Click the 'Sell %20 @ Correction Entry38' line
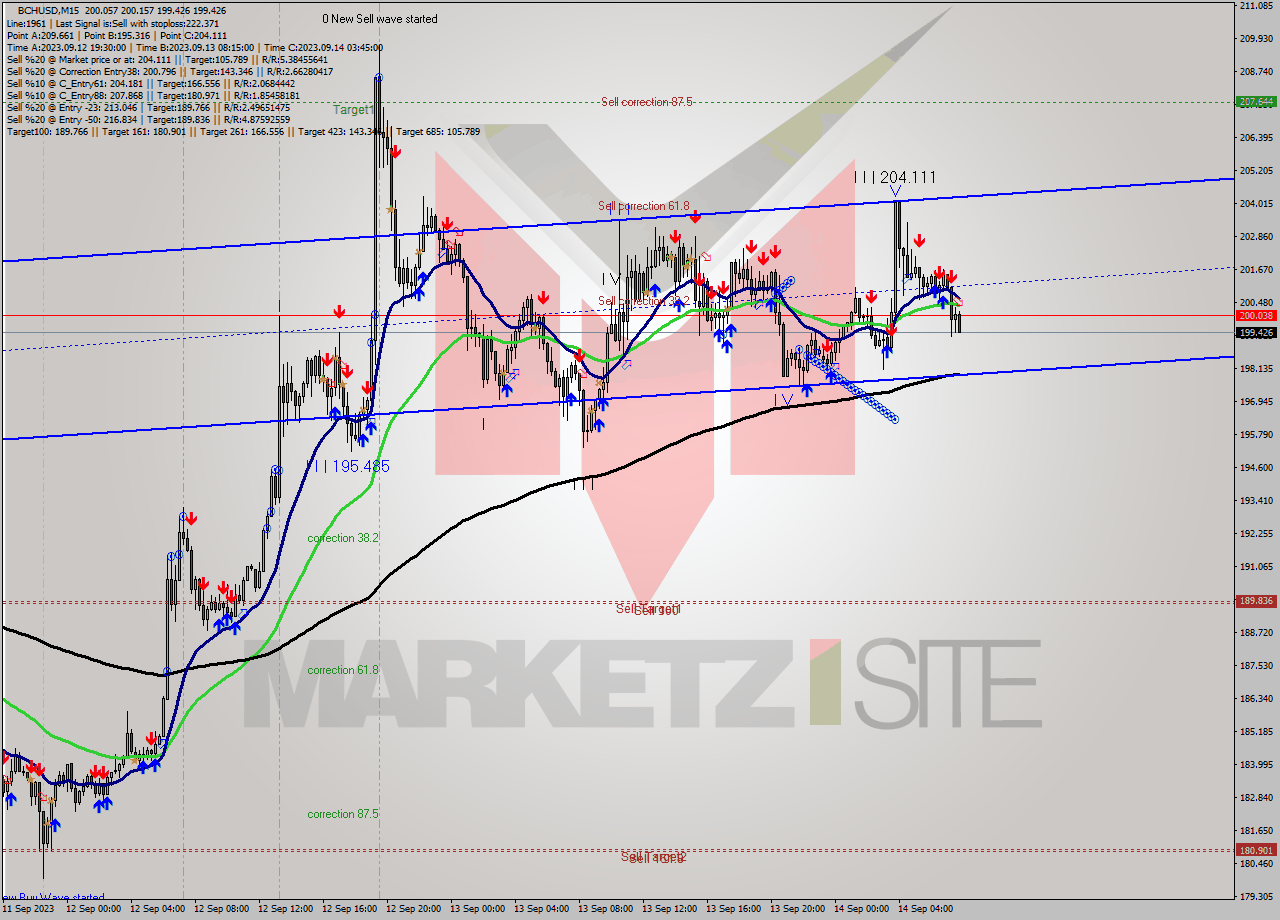The height and width of the screenshot is (920, 1280). pyautogui.click(x=170, y=71)
